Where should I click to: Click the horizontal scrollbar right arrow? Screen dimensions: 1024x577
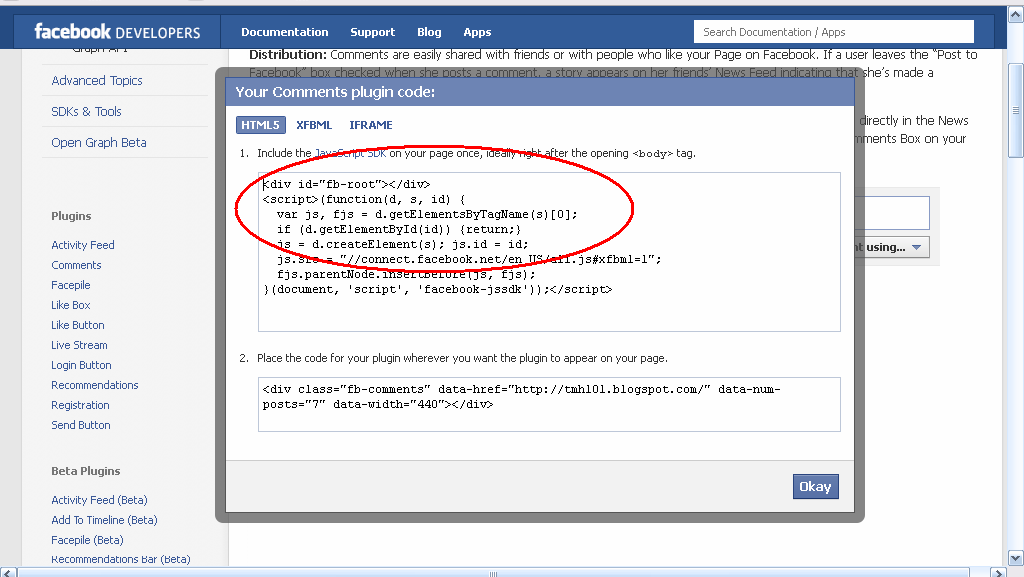tap(999, 572)
